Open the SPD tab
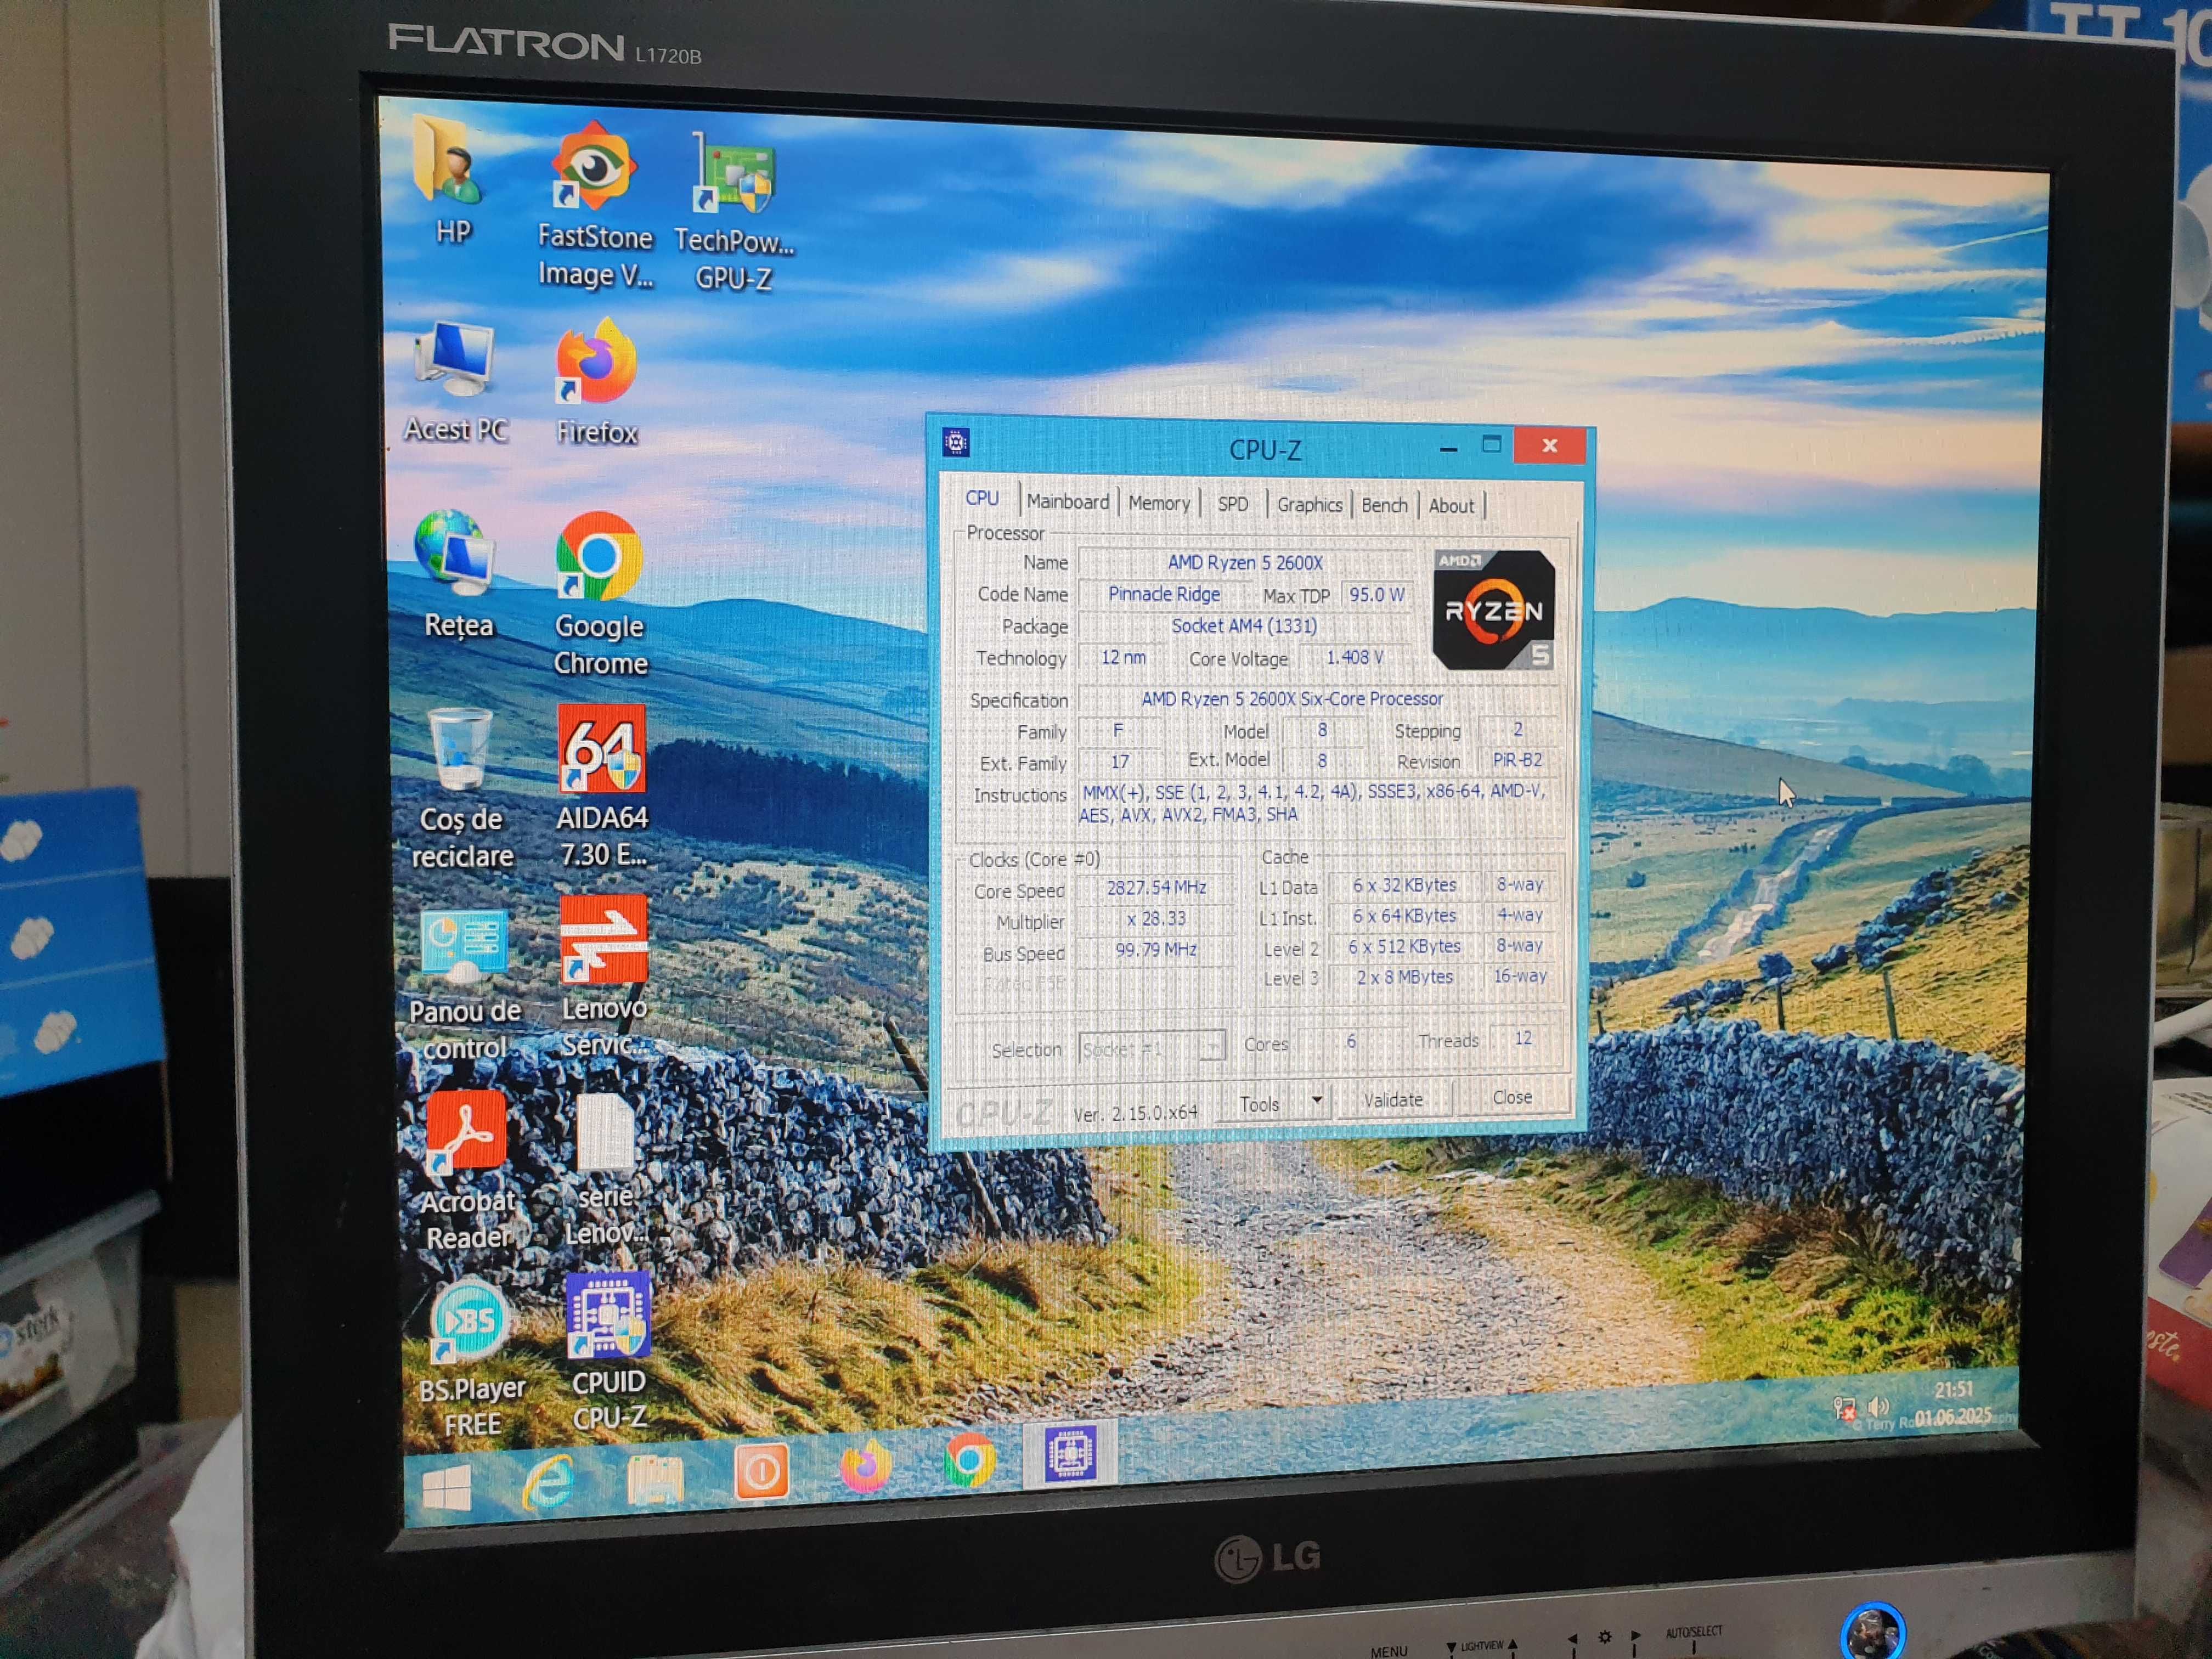 point(1232,504)
